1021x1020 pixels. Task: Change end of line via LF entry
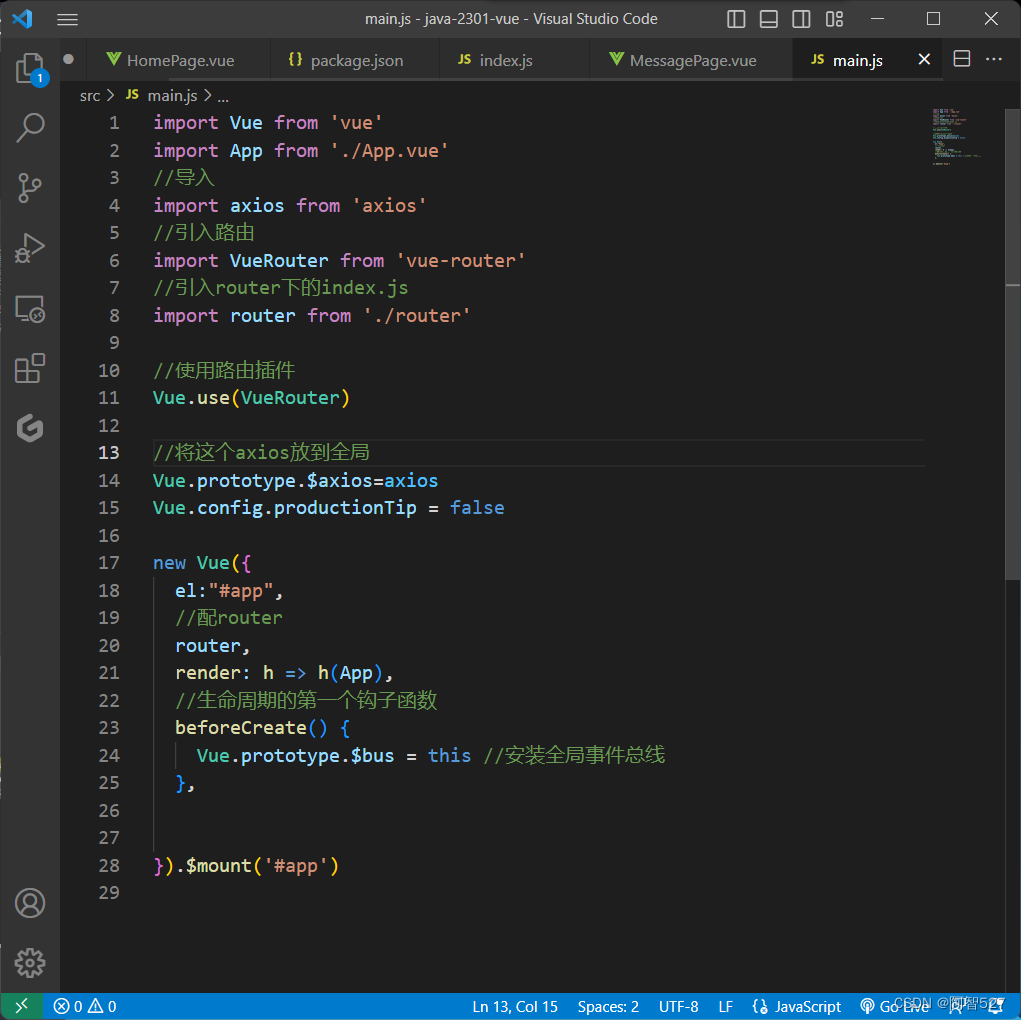725,1006
